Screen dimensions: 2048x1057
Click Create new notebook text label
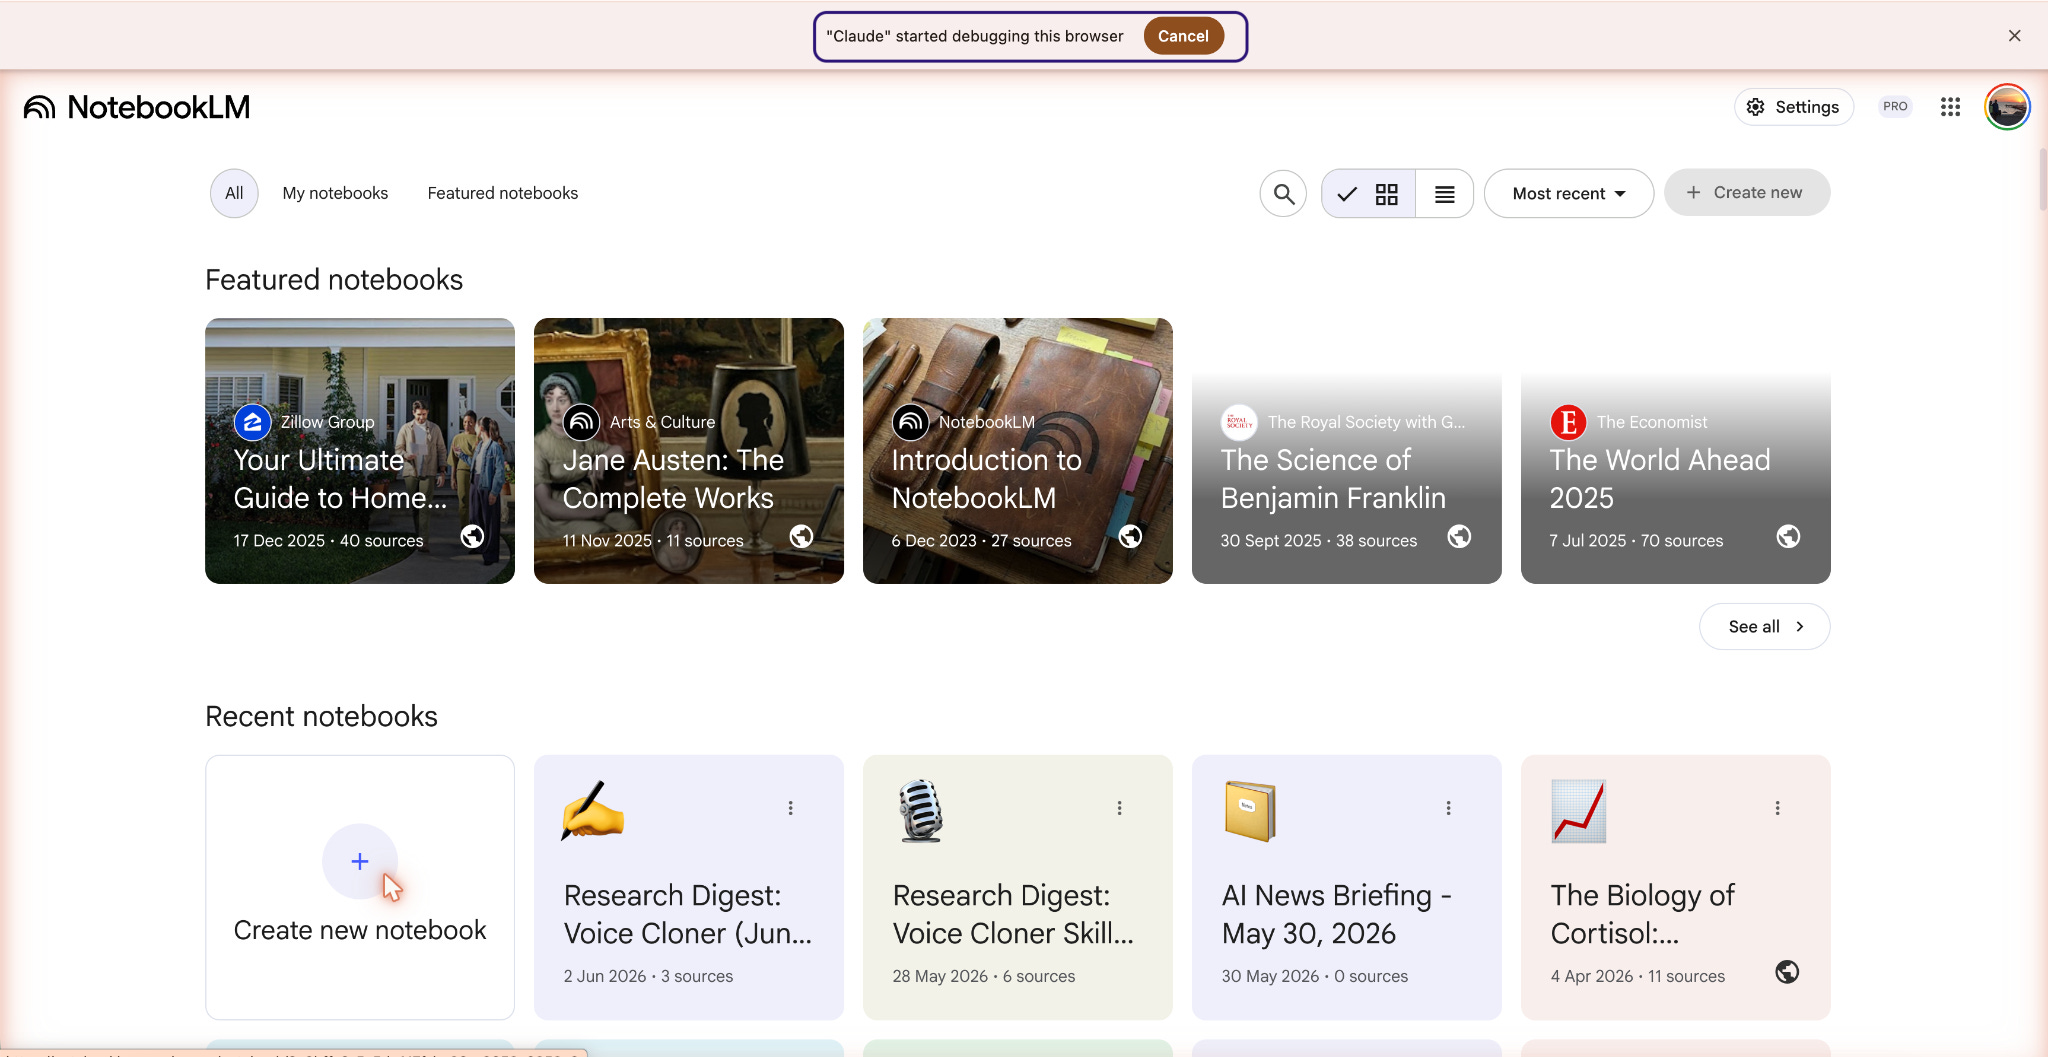point(360,930)
